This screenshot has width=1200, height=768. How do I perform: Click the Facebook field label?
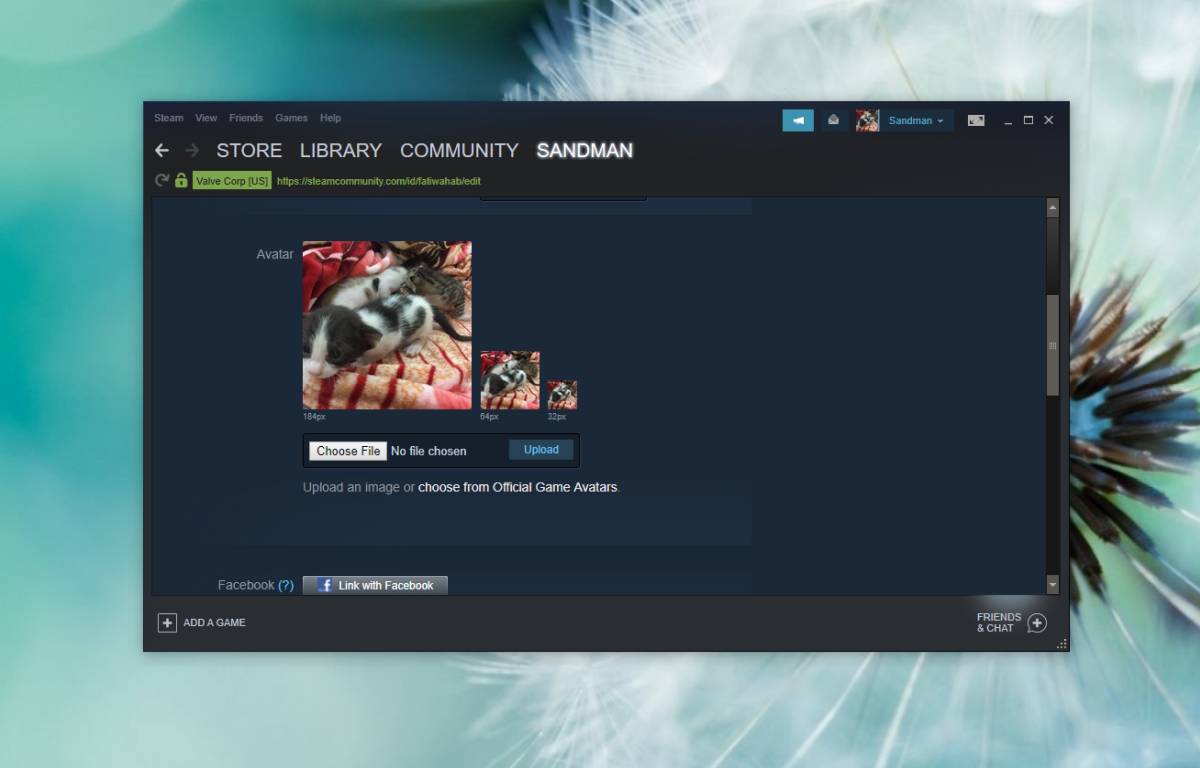click(x=246, y=585)
